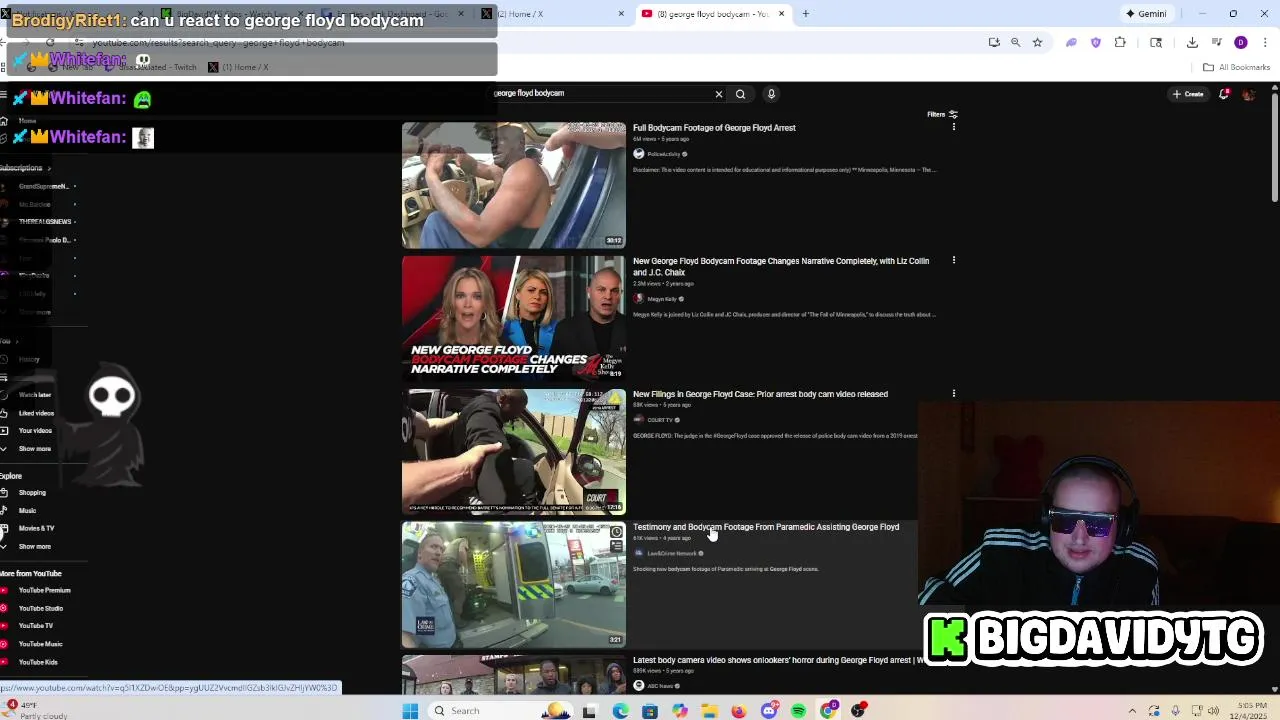
Task: Open Full Bodycam Footage of George Floyd Arrest thumbnail
Action: pos(514,185)
